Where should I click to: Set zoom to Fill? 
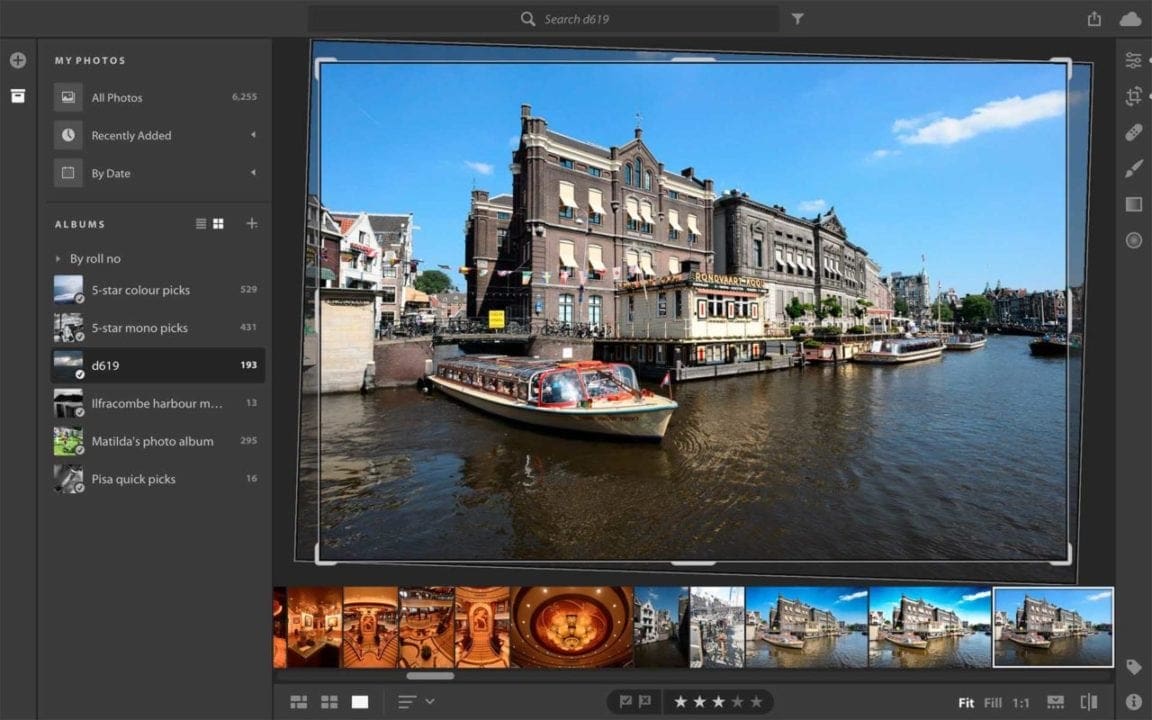(993, 703)
